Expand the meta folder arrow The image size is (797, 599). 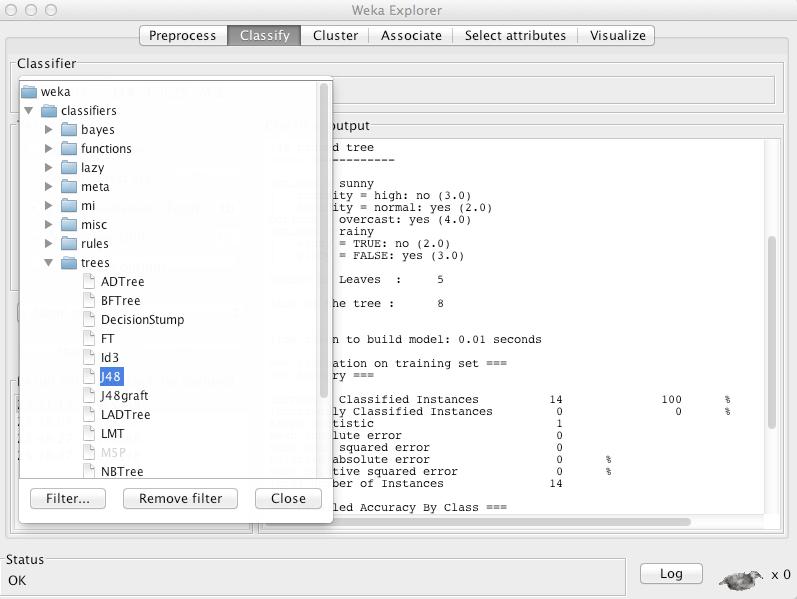click(49, 187)
